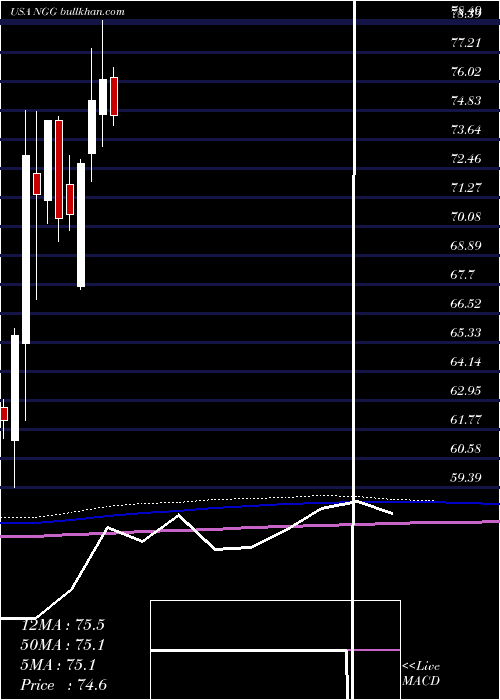Click the 76.02 price axis label
The width and height of the screenshot is (500, 700).
coord(466,71)
